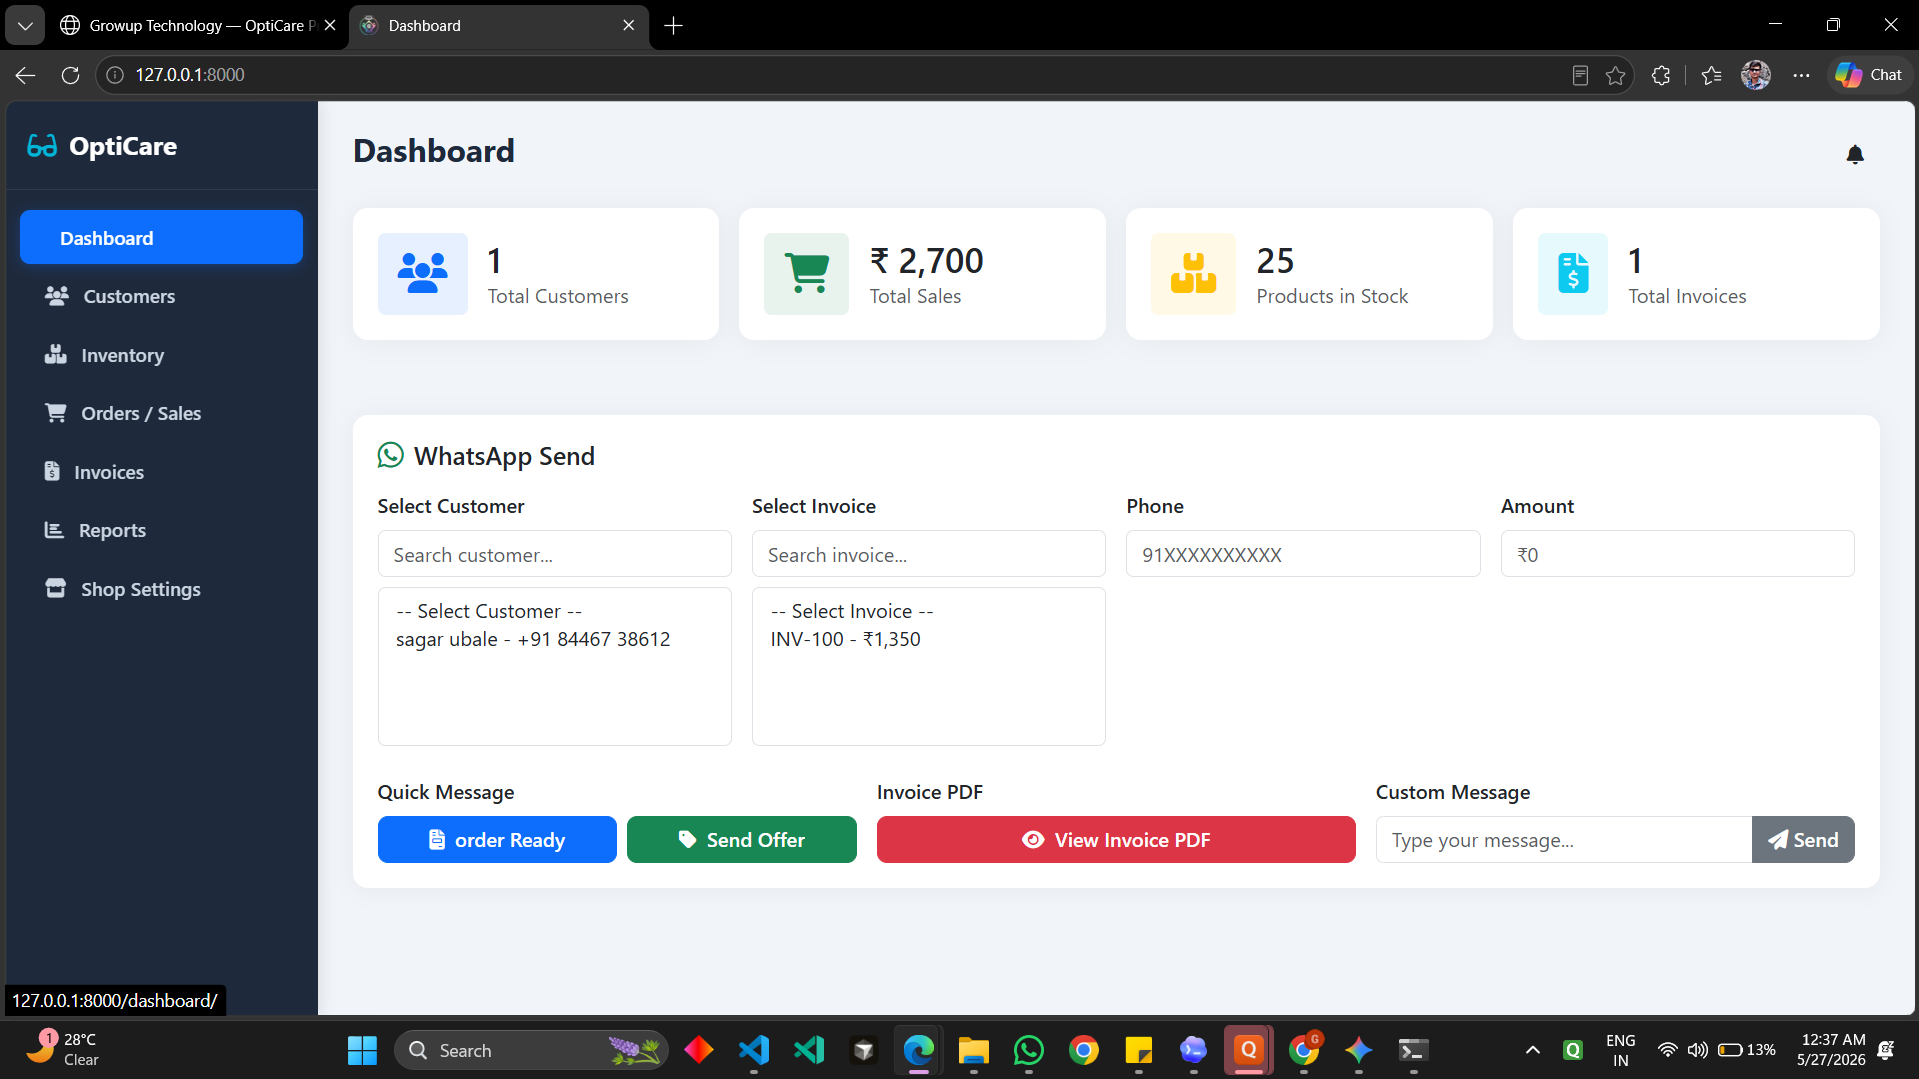Focus the Amount field
The height and width of the screenshot is (1079, 1919).
pos(1677,554)
